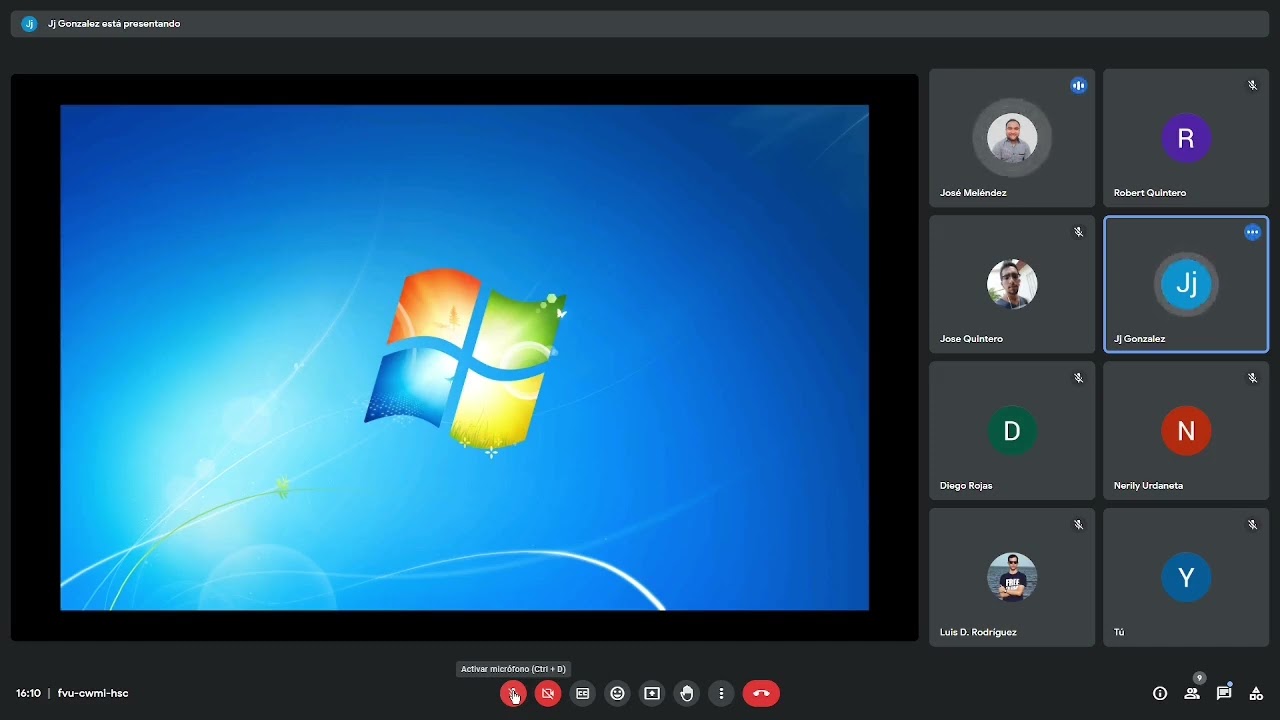Toggle closed captions

pyautogui.click(x=583, y=693)
